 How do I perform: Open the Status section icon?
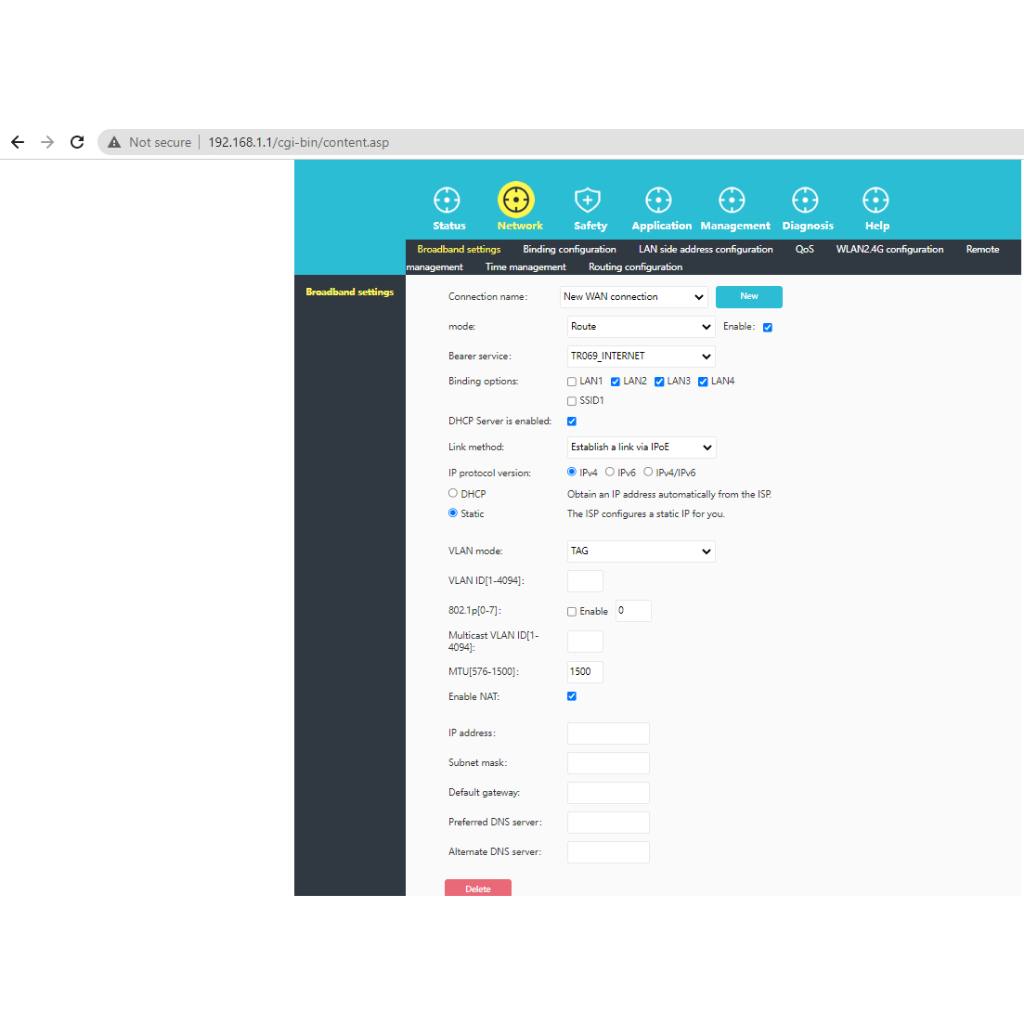coord(447,200)
